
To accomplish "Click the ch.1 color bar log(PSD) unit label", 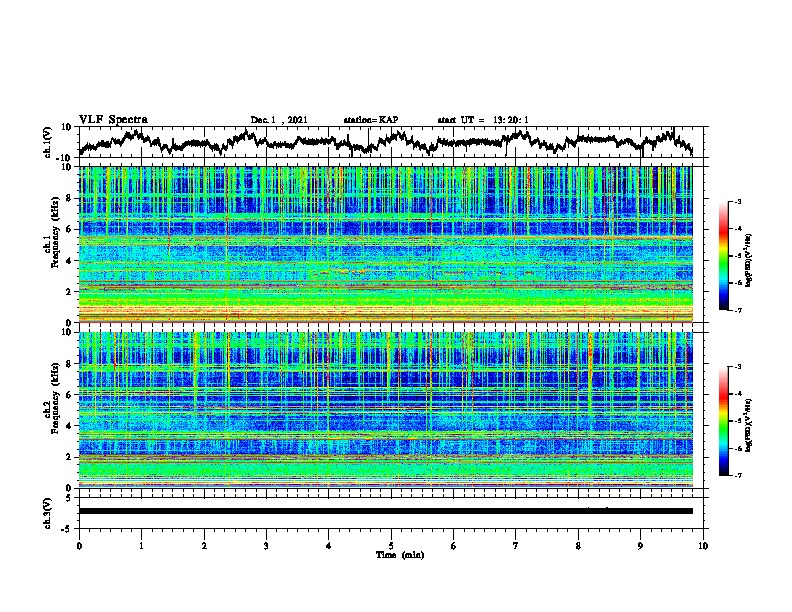I will click(x=749, y=261).
